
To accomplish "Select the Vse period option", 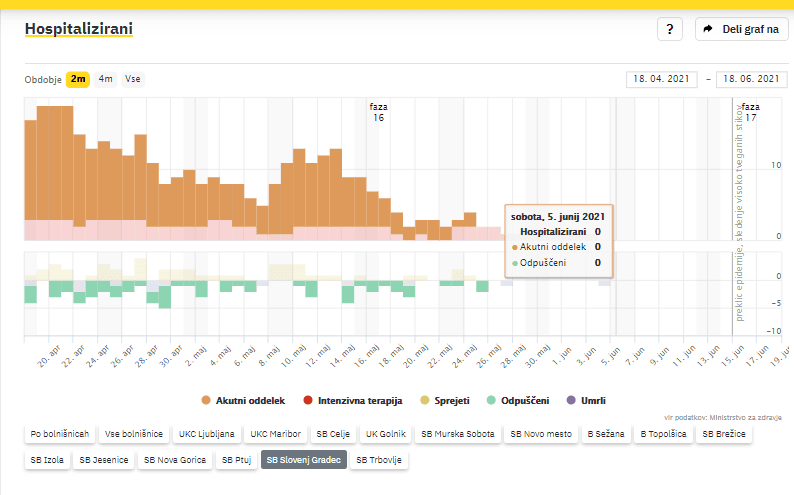I will tap(132, 80).
